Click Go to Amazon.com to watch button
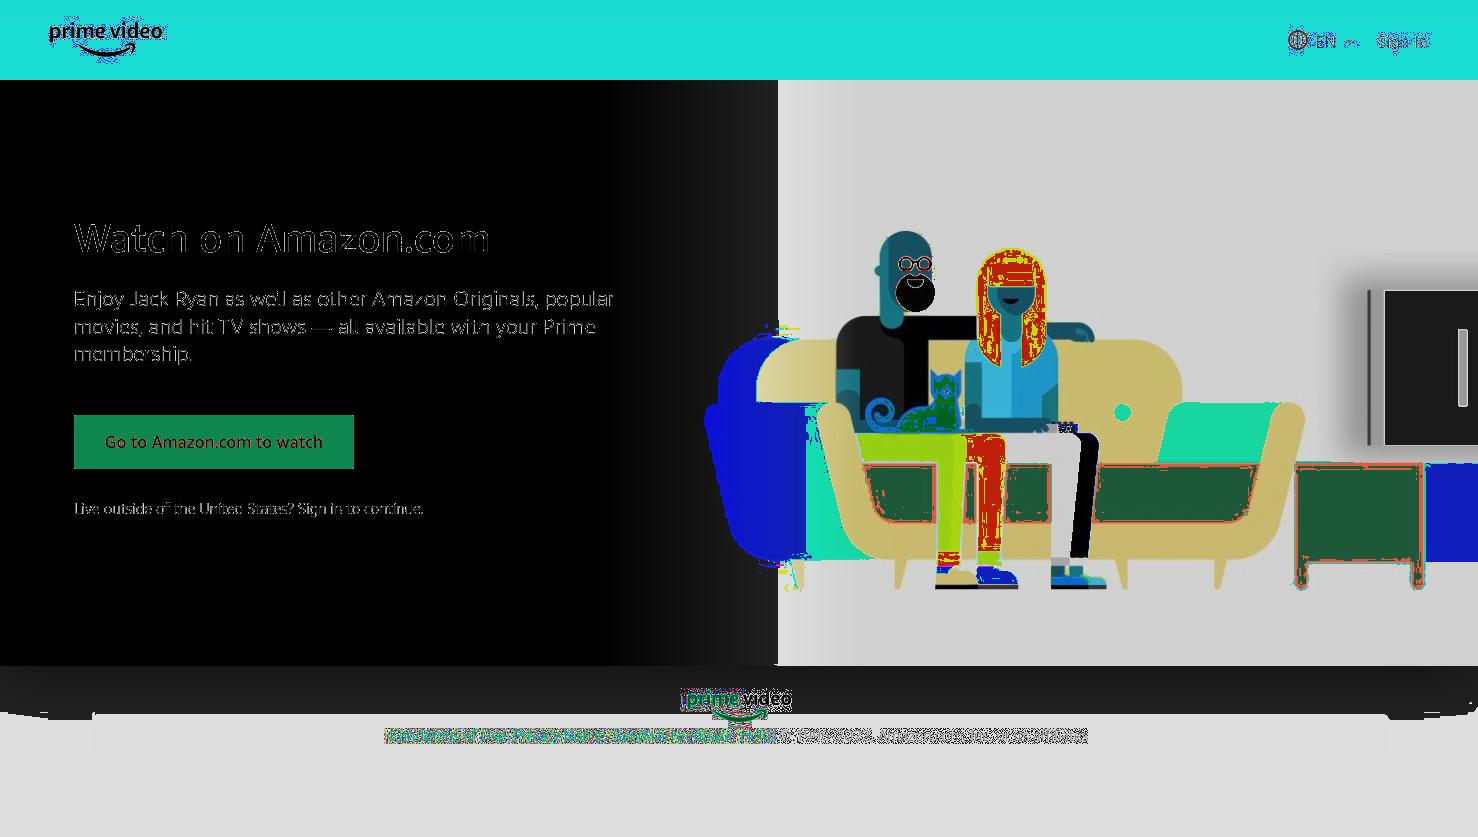Image resolution: width=1478 pixels, height=837 pixels. pyautogui.click(x=214, y=442)
